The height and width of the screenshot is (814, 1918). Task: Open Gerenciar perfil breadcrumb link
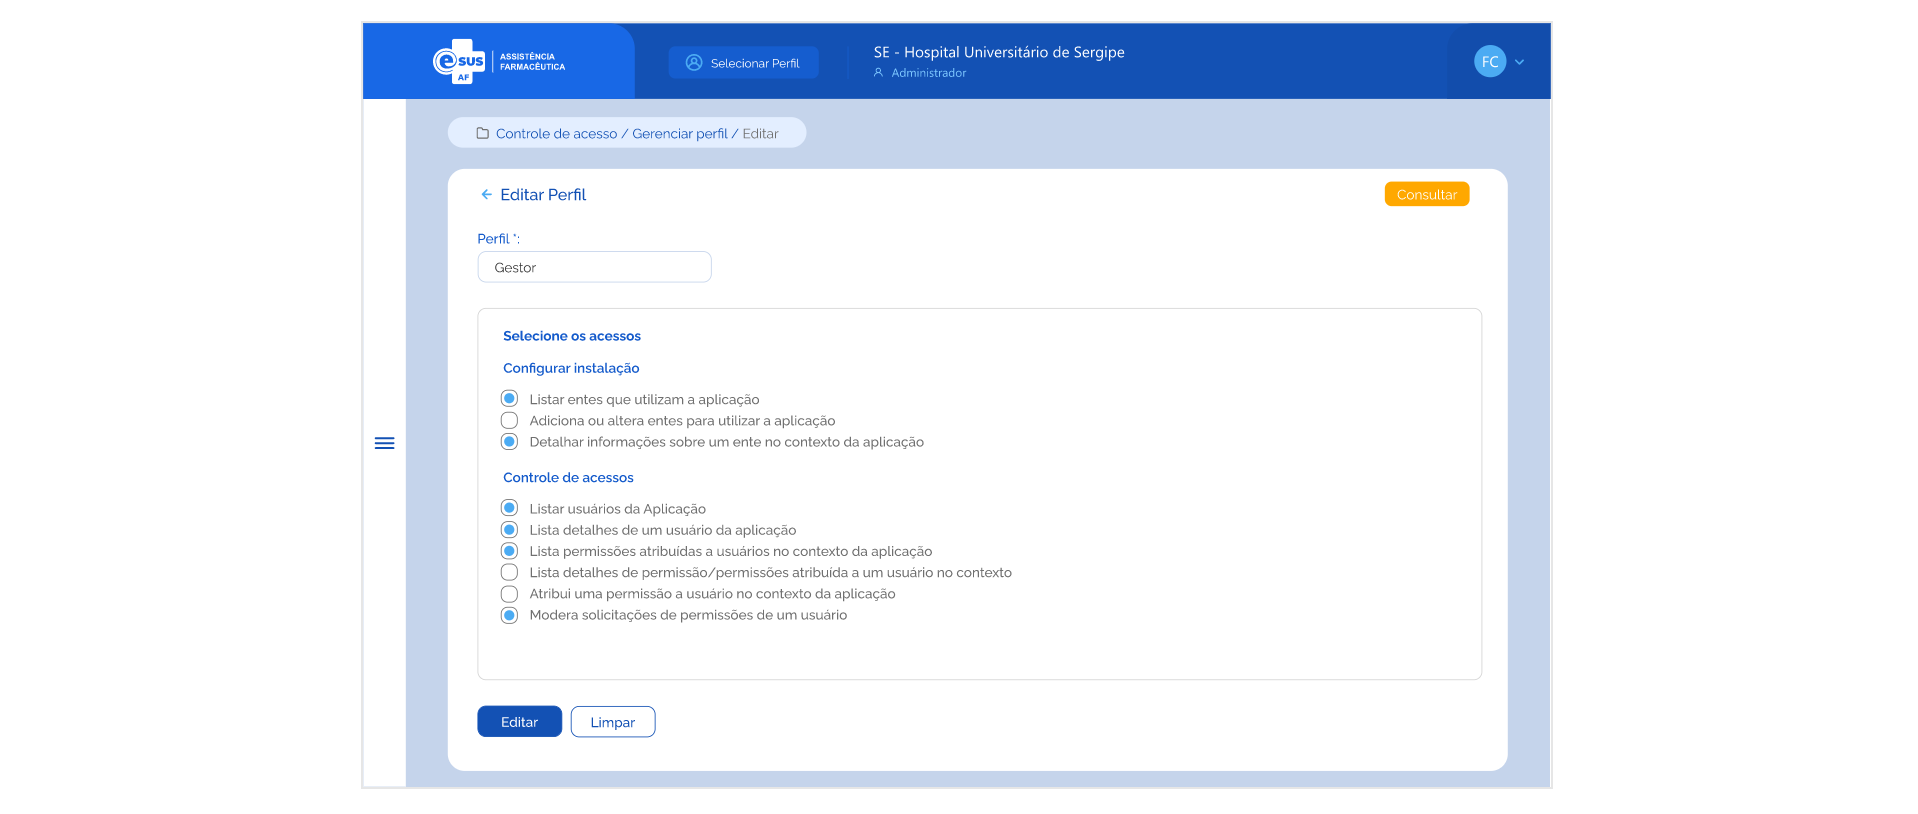(x=679, y=134)
